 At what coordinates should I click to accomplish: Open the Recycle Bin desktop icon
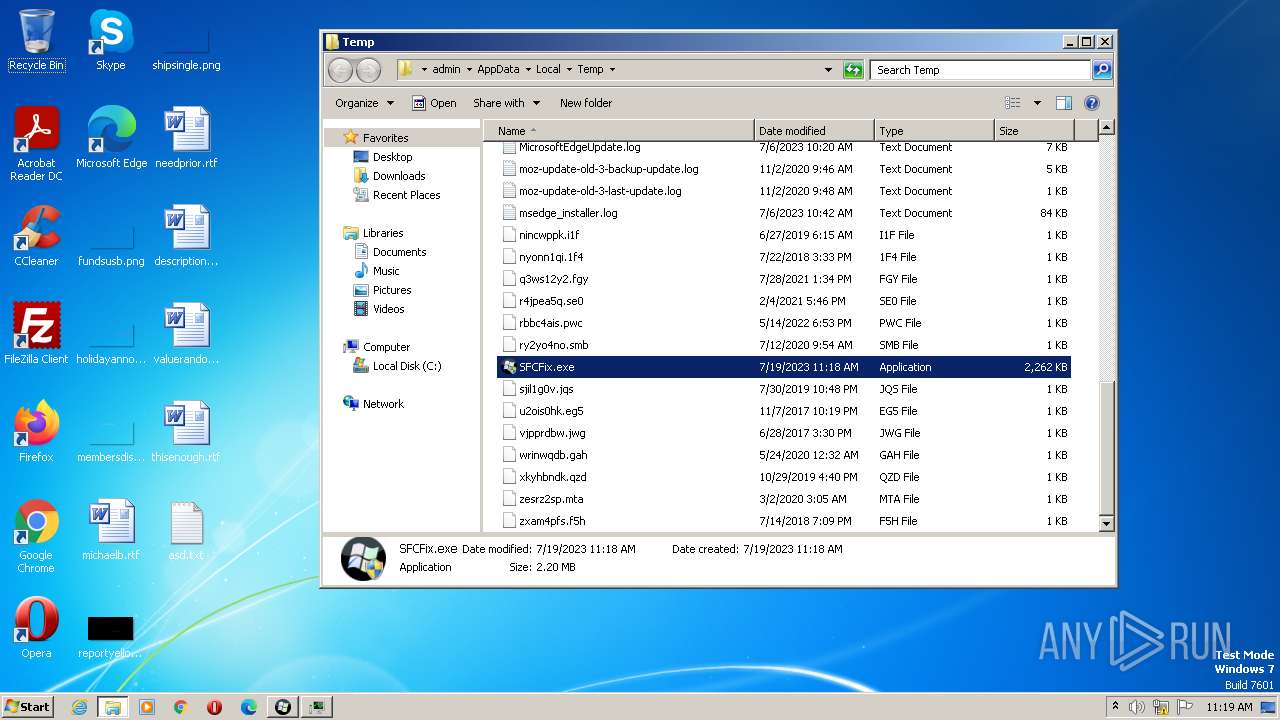click(x=36, y=40)
